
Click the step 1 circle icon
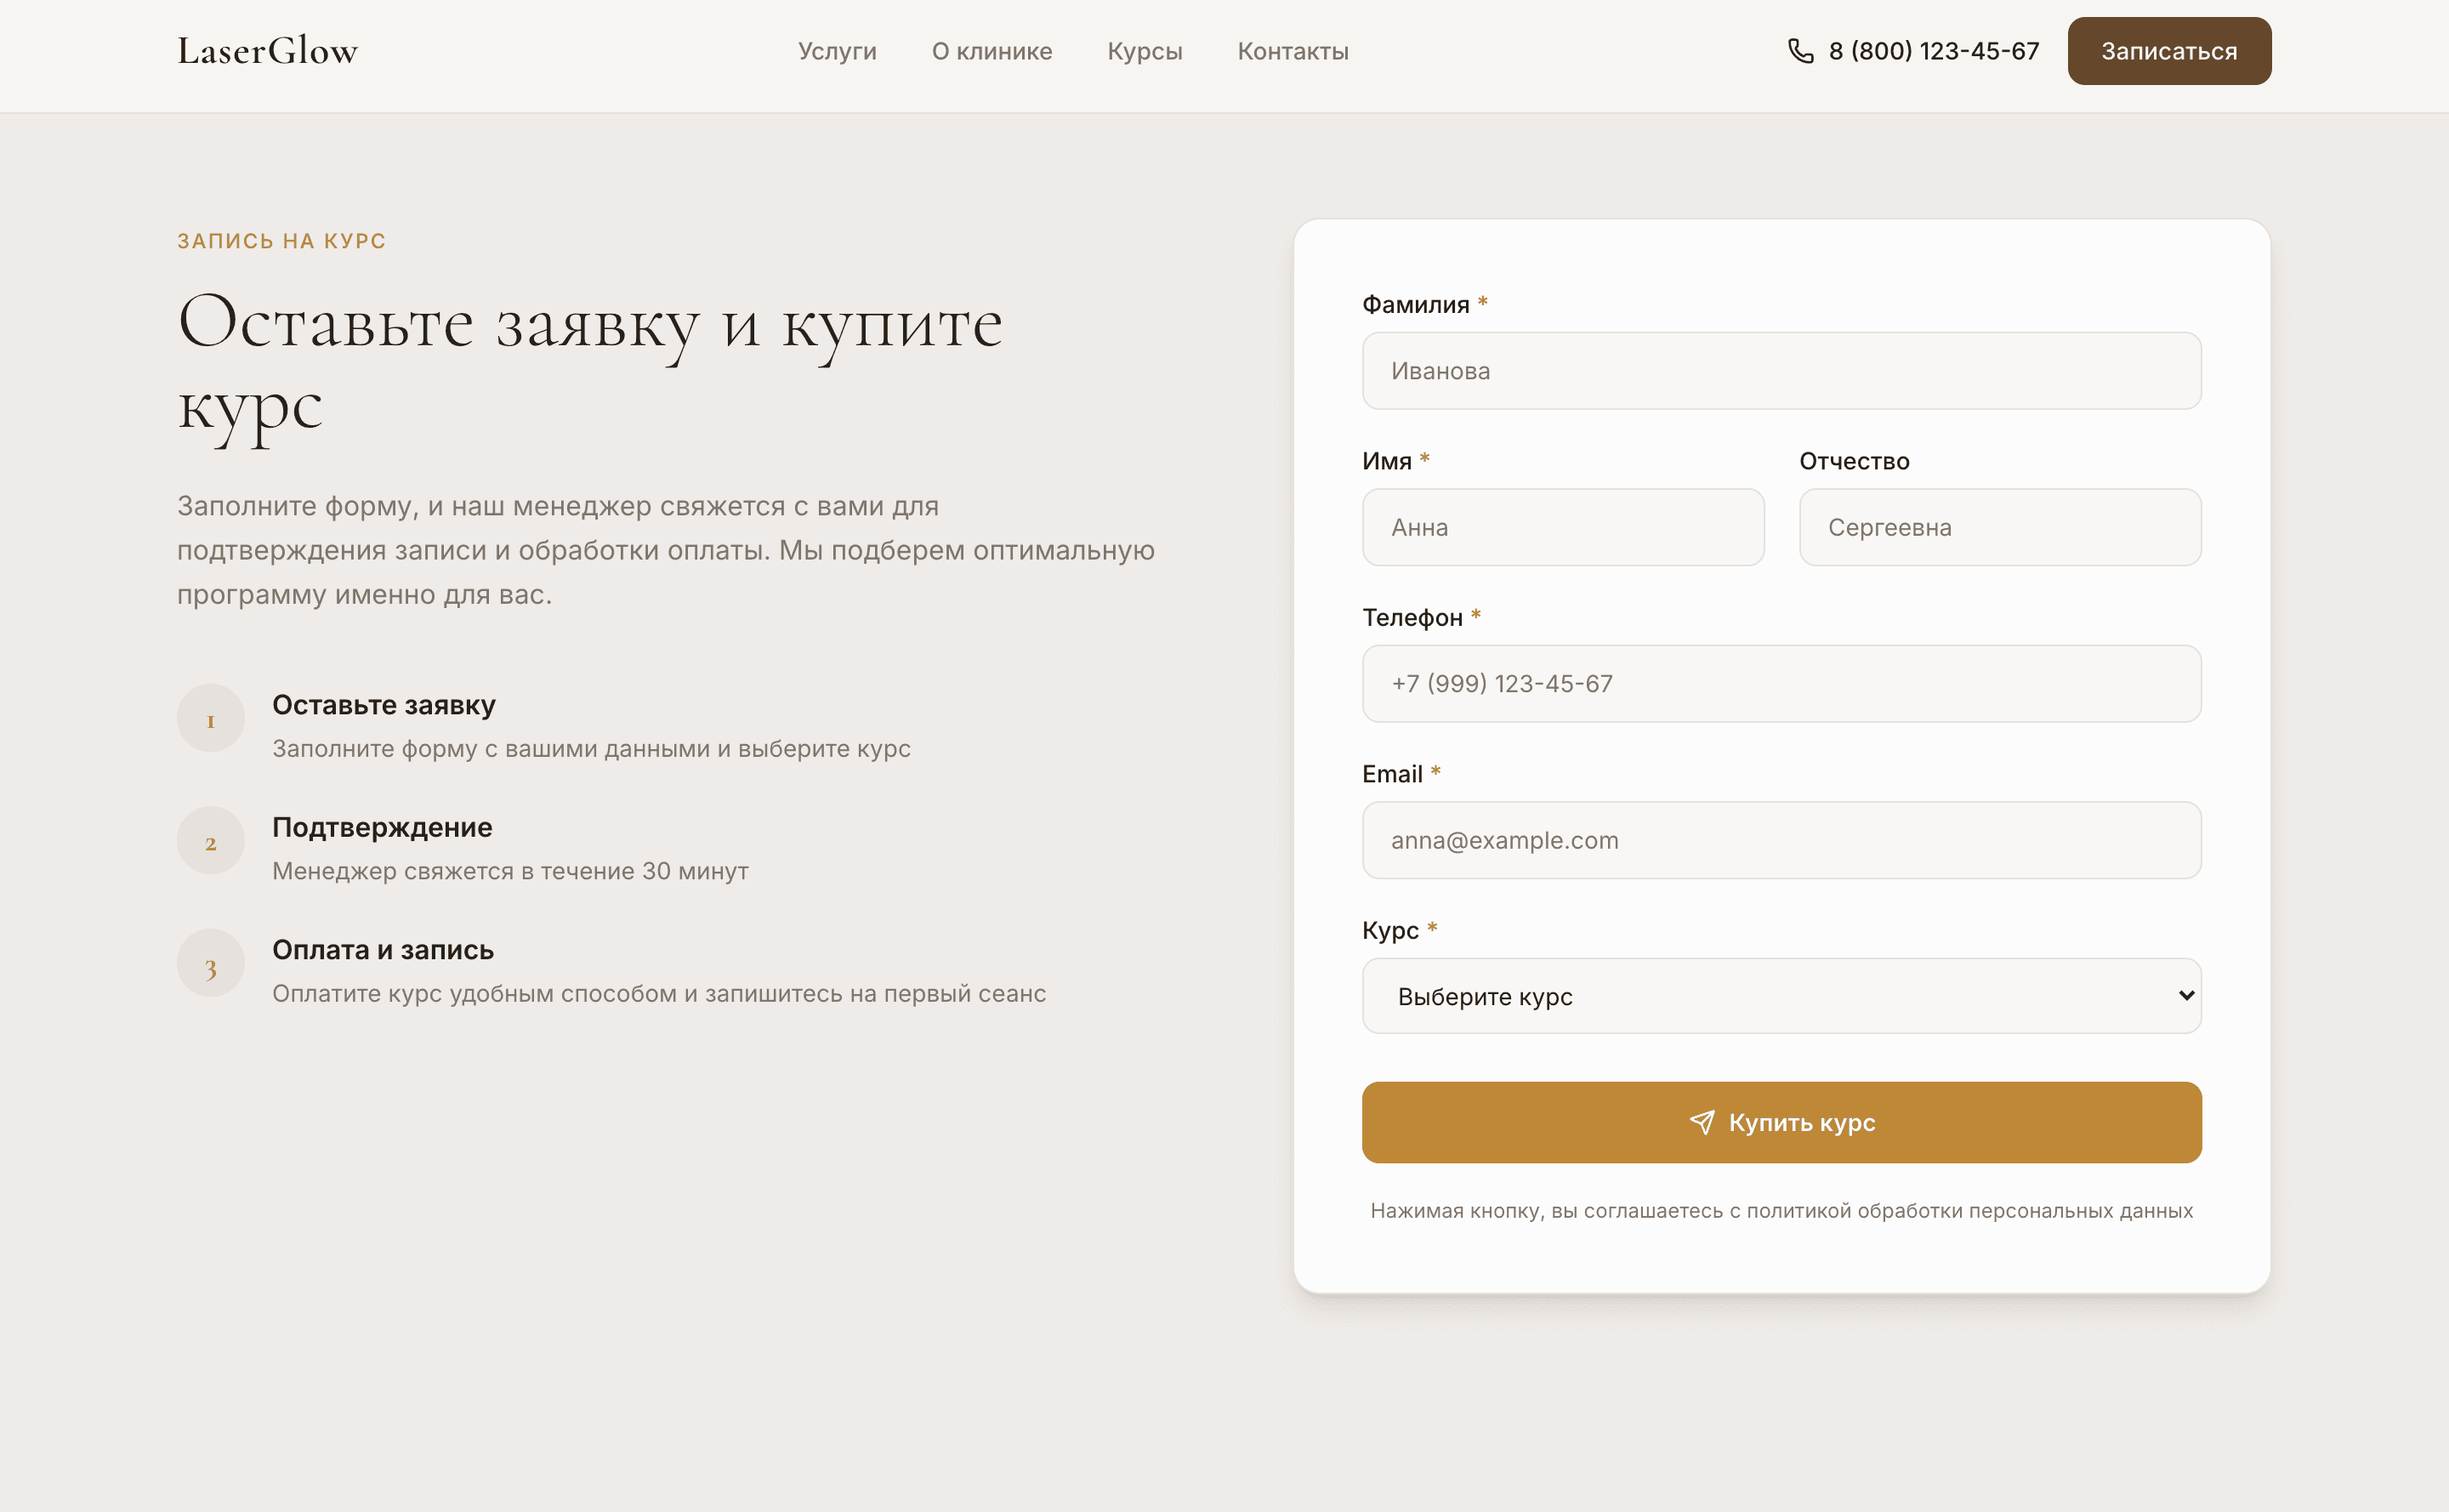point(211,718)
